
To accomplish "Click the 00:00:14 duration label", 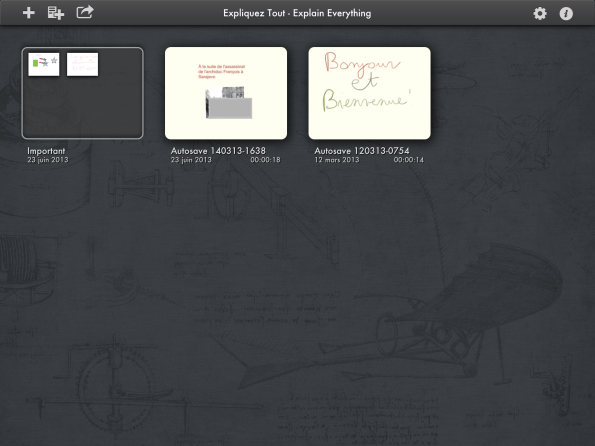I will (x=409, y=160).
